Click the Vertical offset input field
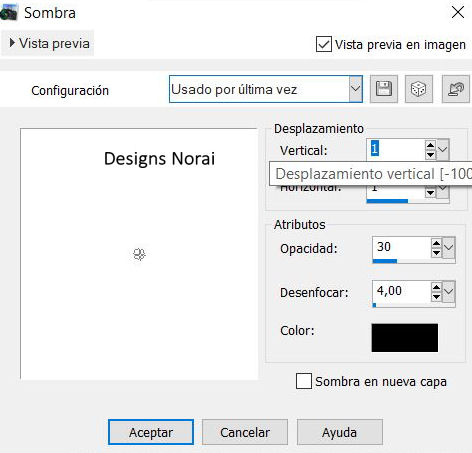The width and height of the screenshot is (472, 453). tap(396, 149)
